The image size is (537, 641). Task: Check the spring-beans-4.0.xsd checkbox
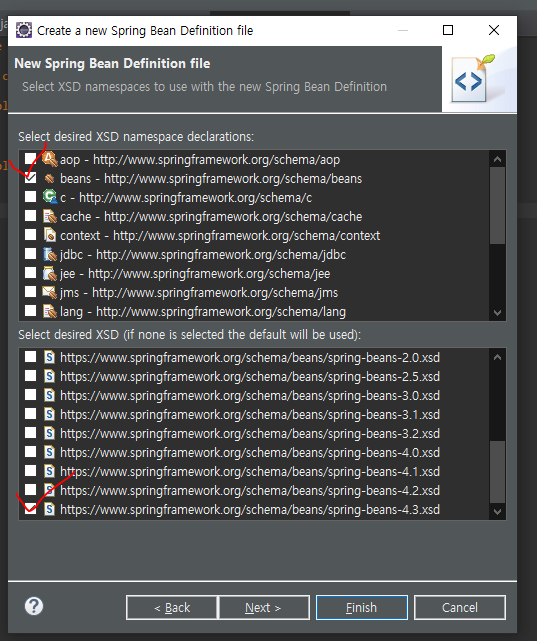tap(30, 451)
